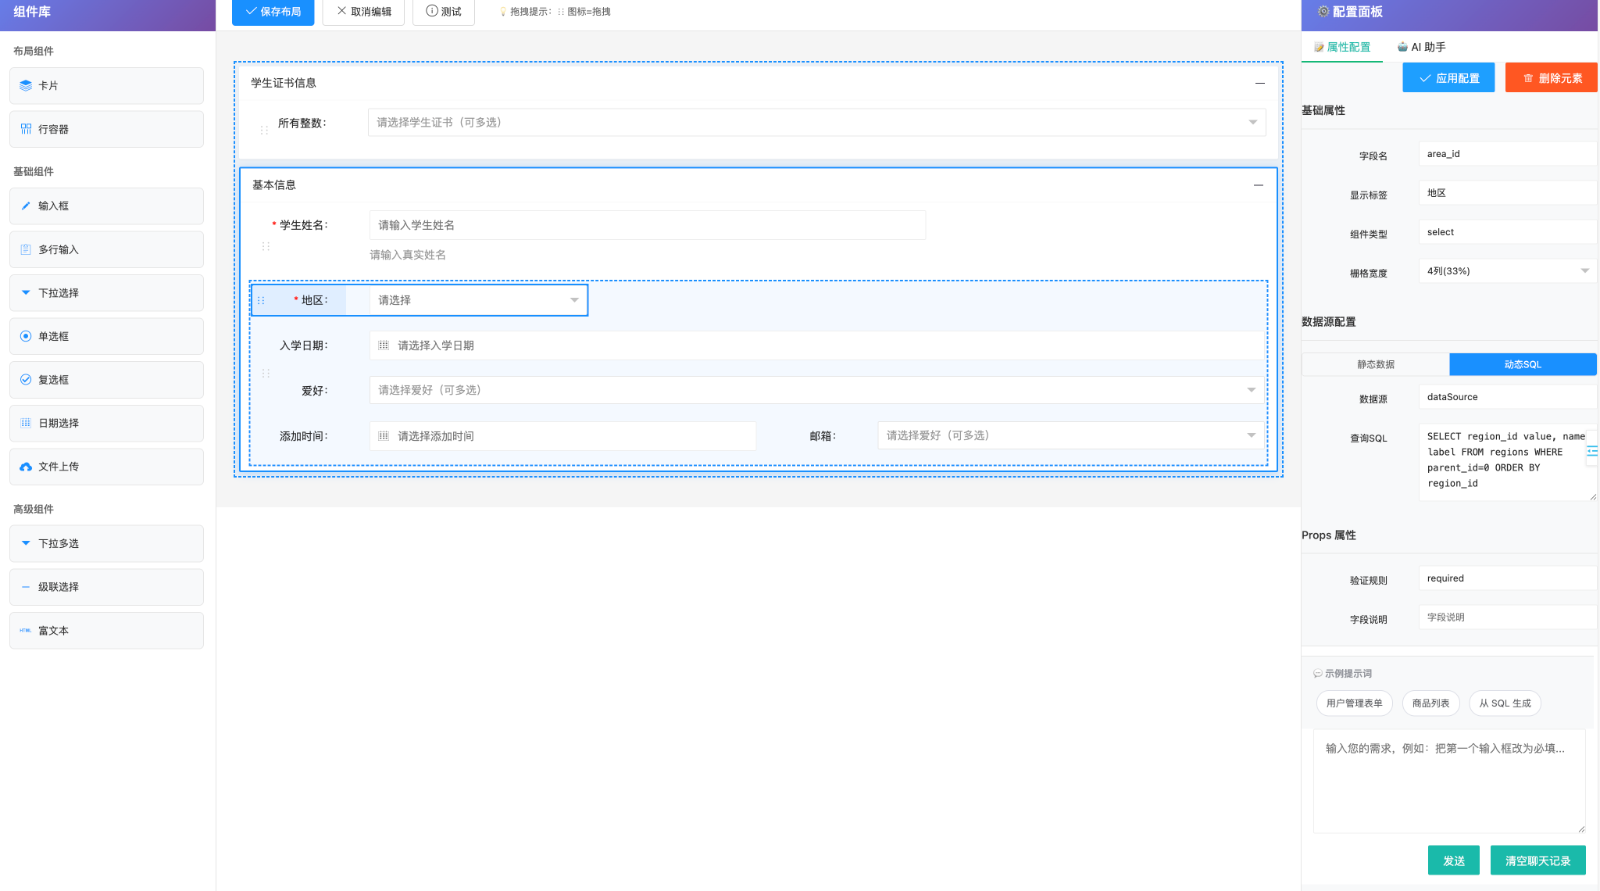Viewport: 1600px width, 891px height.
Task: Select the 复选框 checkbox component
Action: [106, 380]
